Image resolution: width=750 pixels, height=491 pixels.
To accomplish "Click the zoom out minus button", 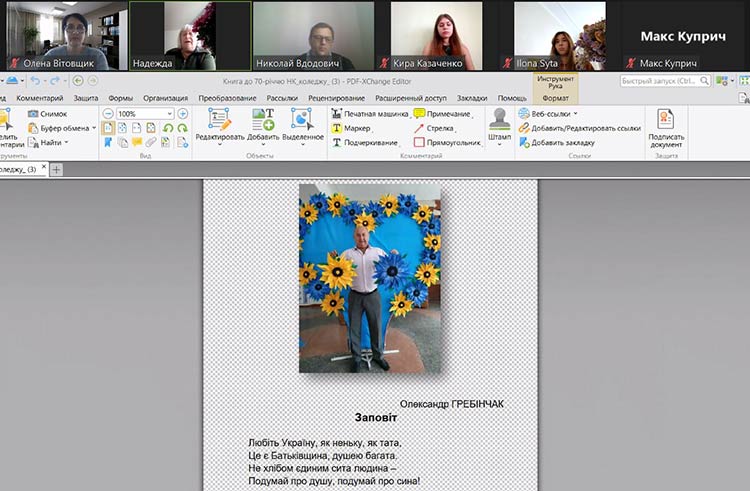I will click(x=108, y=114).
